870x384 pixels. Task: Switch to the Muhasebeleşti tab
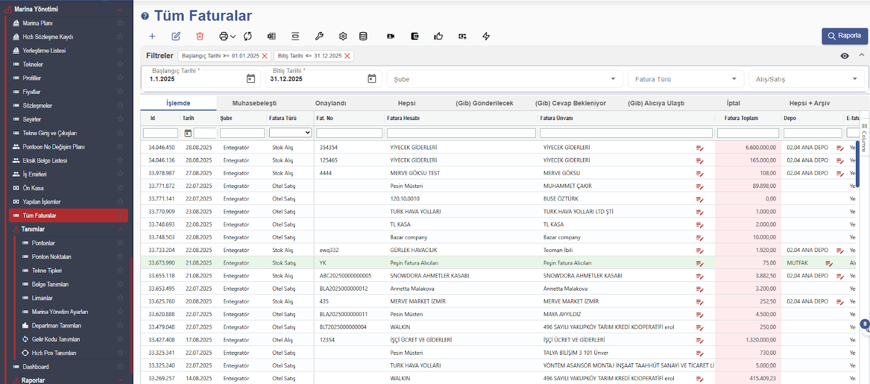pos(254,104)
